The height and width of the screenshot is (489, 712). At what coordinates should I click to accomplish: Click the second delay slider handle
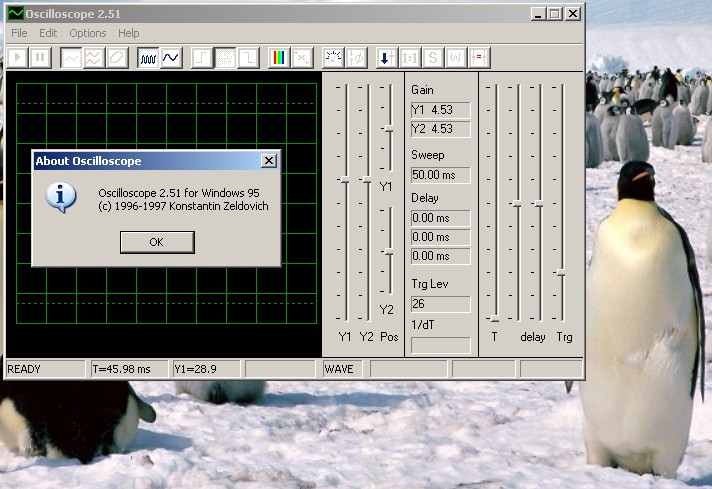pos(539,203)
